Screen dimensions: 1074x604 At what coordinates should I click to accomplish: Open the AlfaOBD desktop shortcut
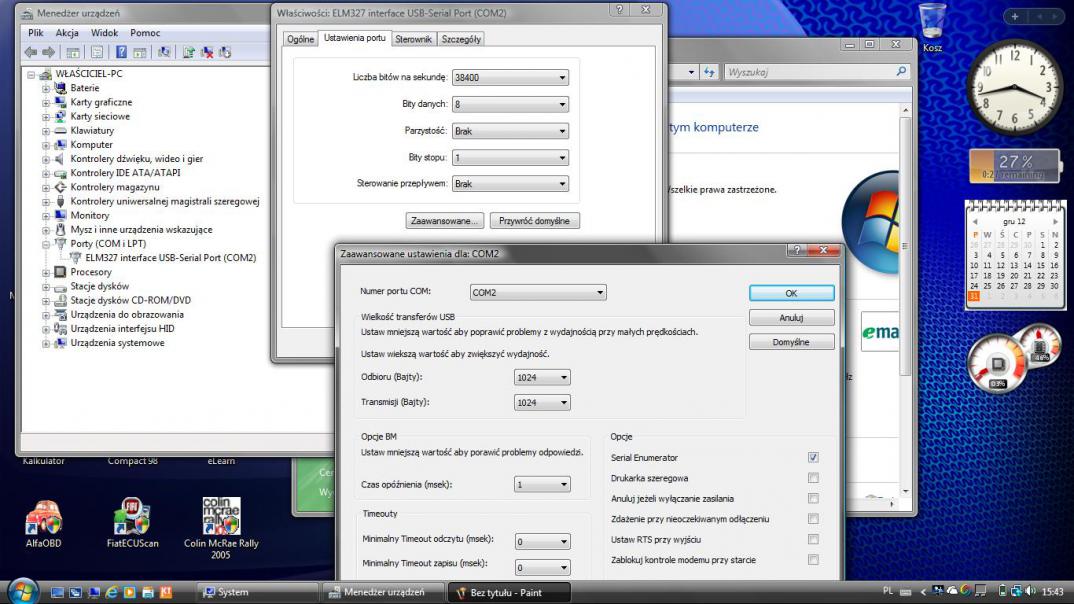(x=43, y=517)
